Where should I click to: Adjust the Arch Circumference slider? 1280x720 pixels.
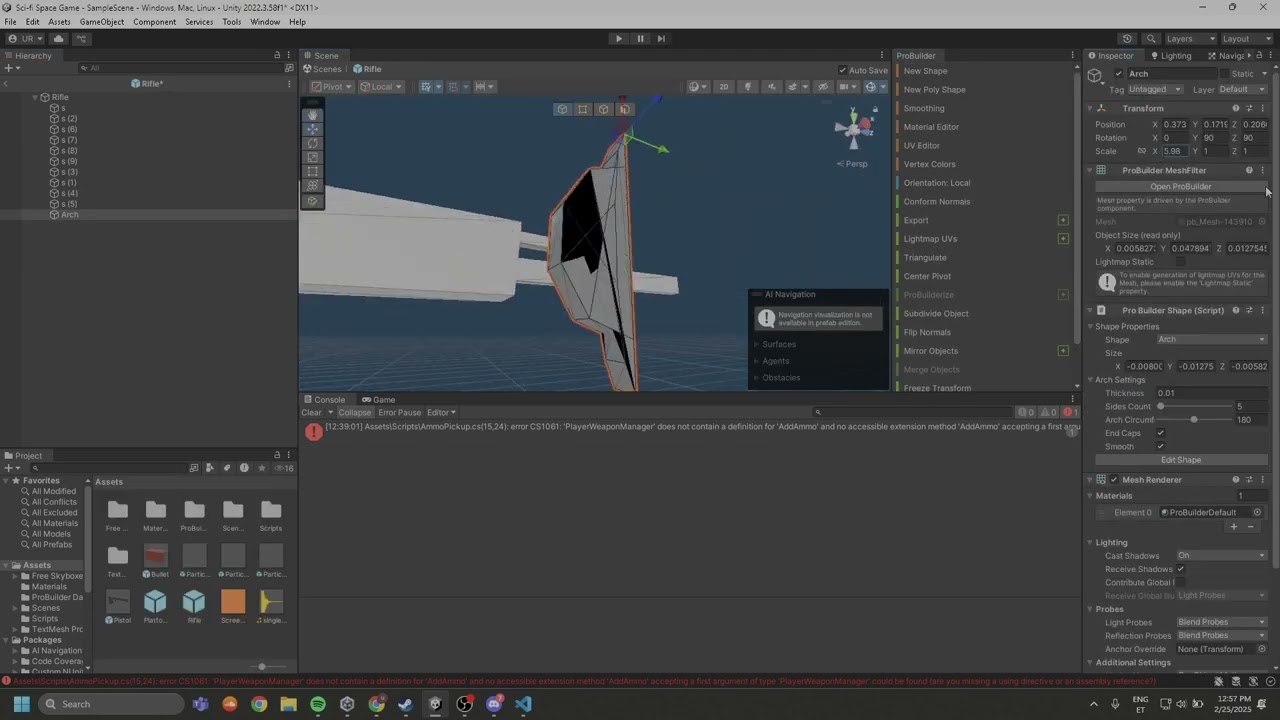tap(1195, 420)
